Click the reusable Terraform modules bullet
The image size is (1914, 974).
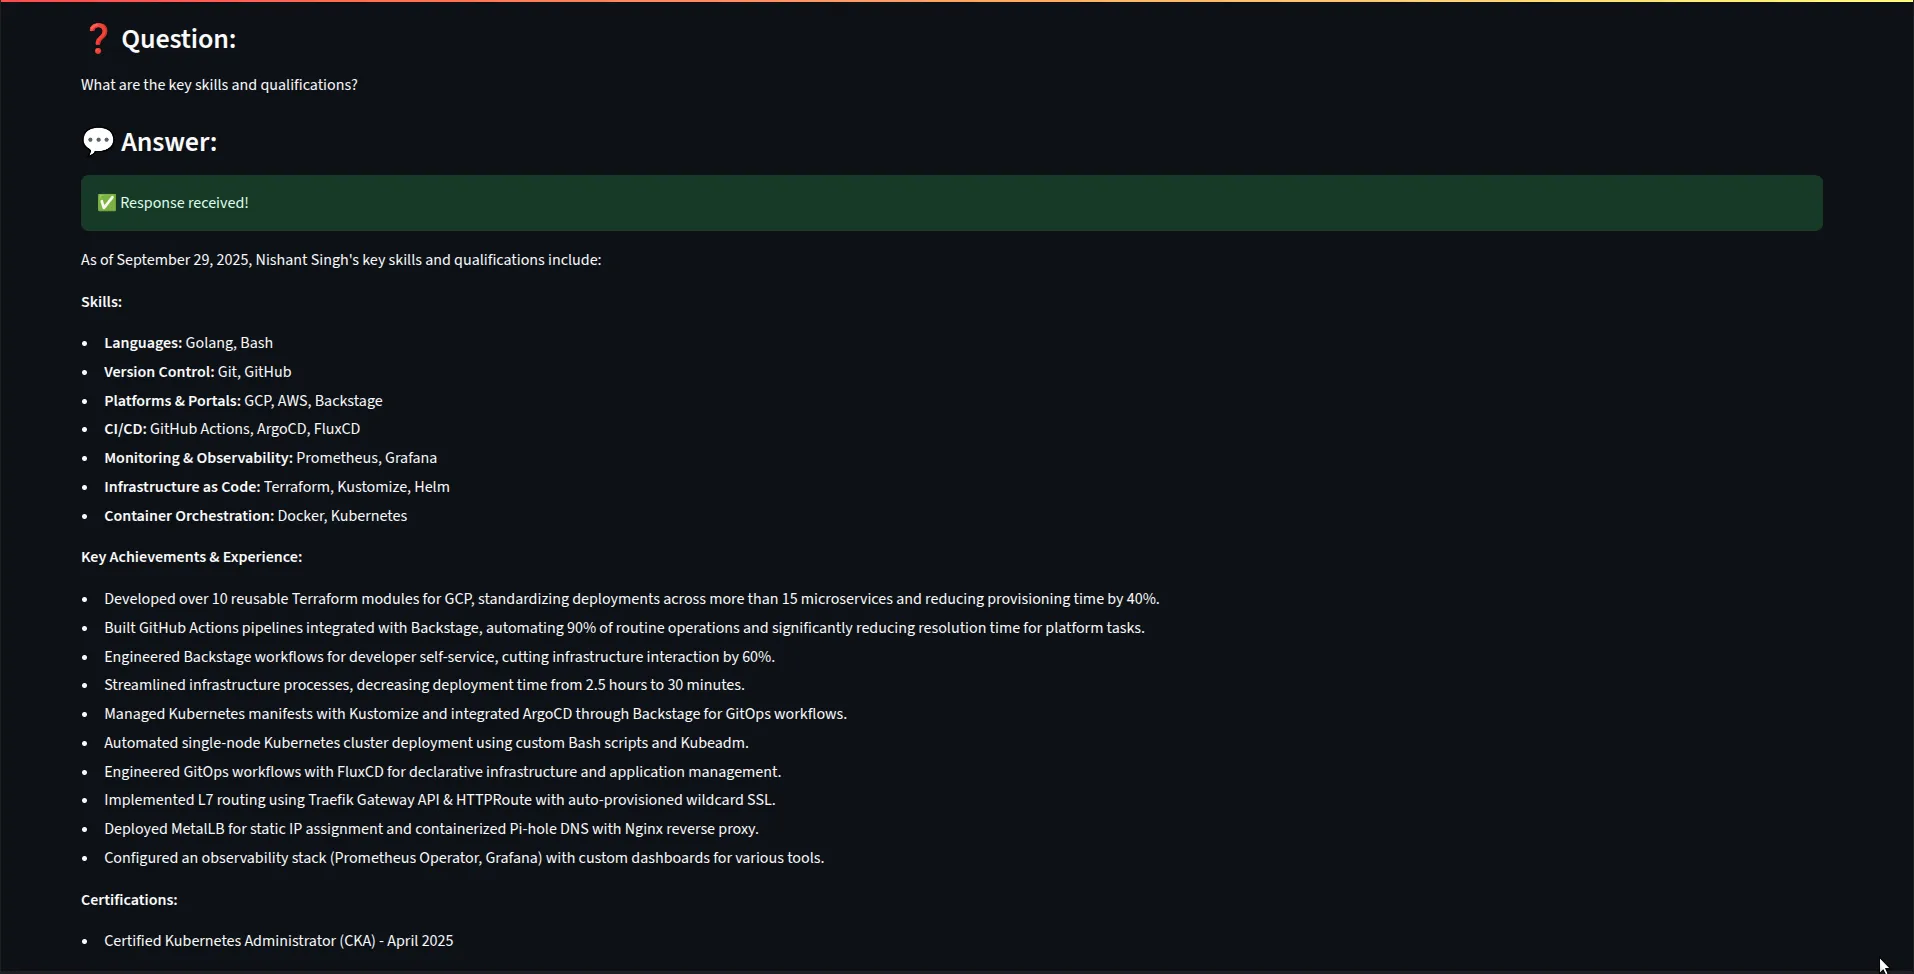[x=631, y=599]
